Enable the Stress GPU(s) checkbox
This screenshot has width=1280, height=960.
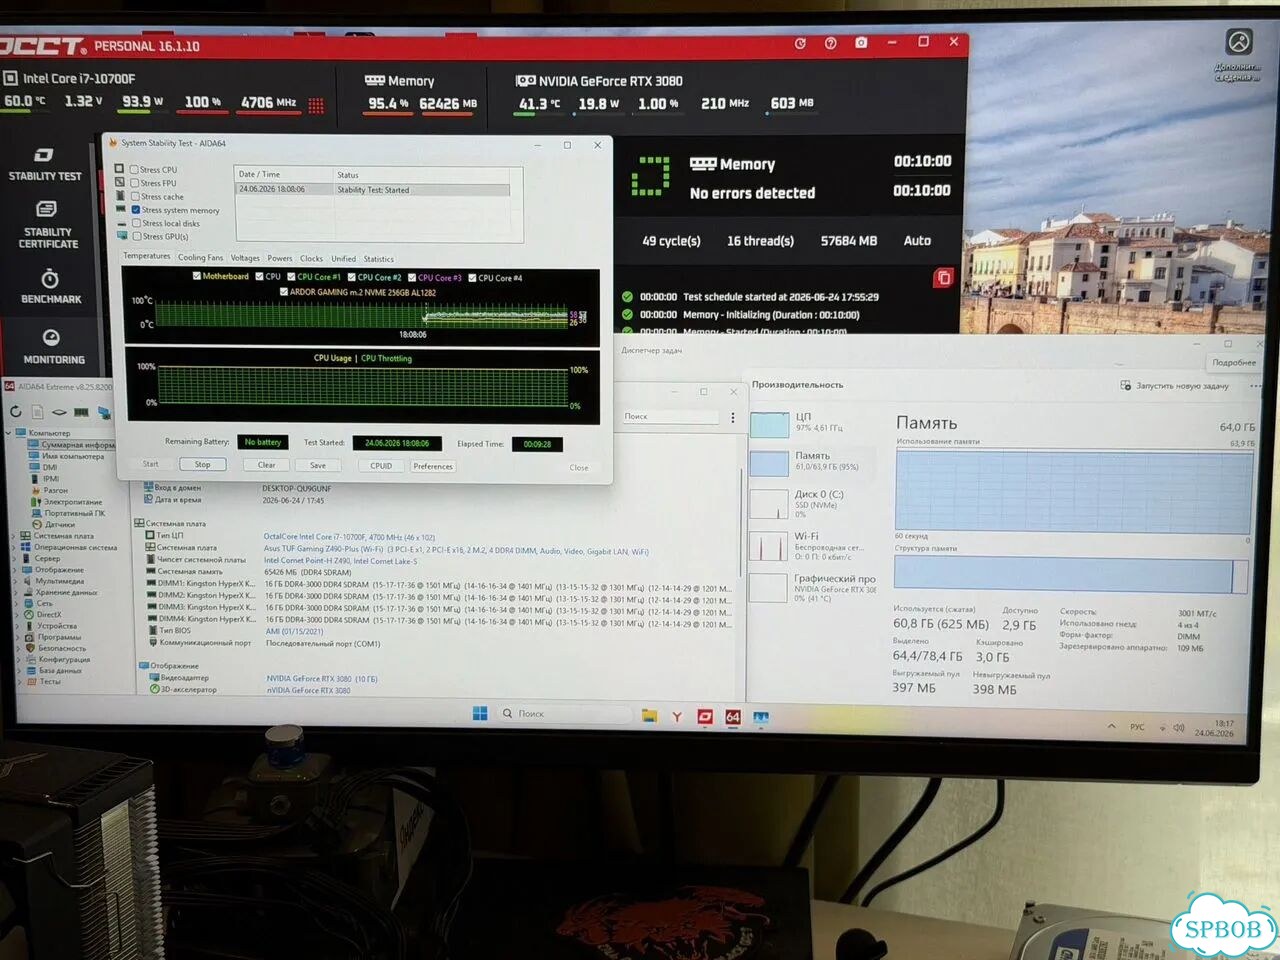(137, 237)
